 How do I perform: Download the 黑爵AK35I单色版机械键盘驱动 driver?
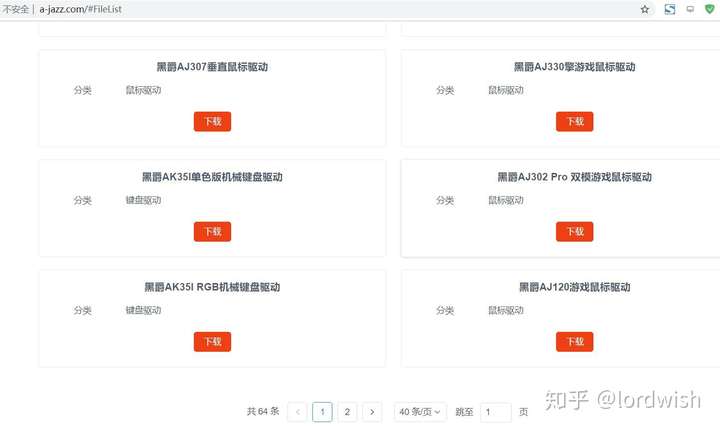click(x=212, y=231)
